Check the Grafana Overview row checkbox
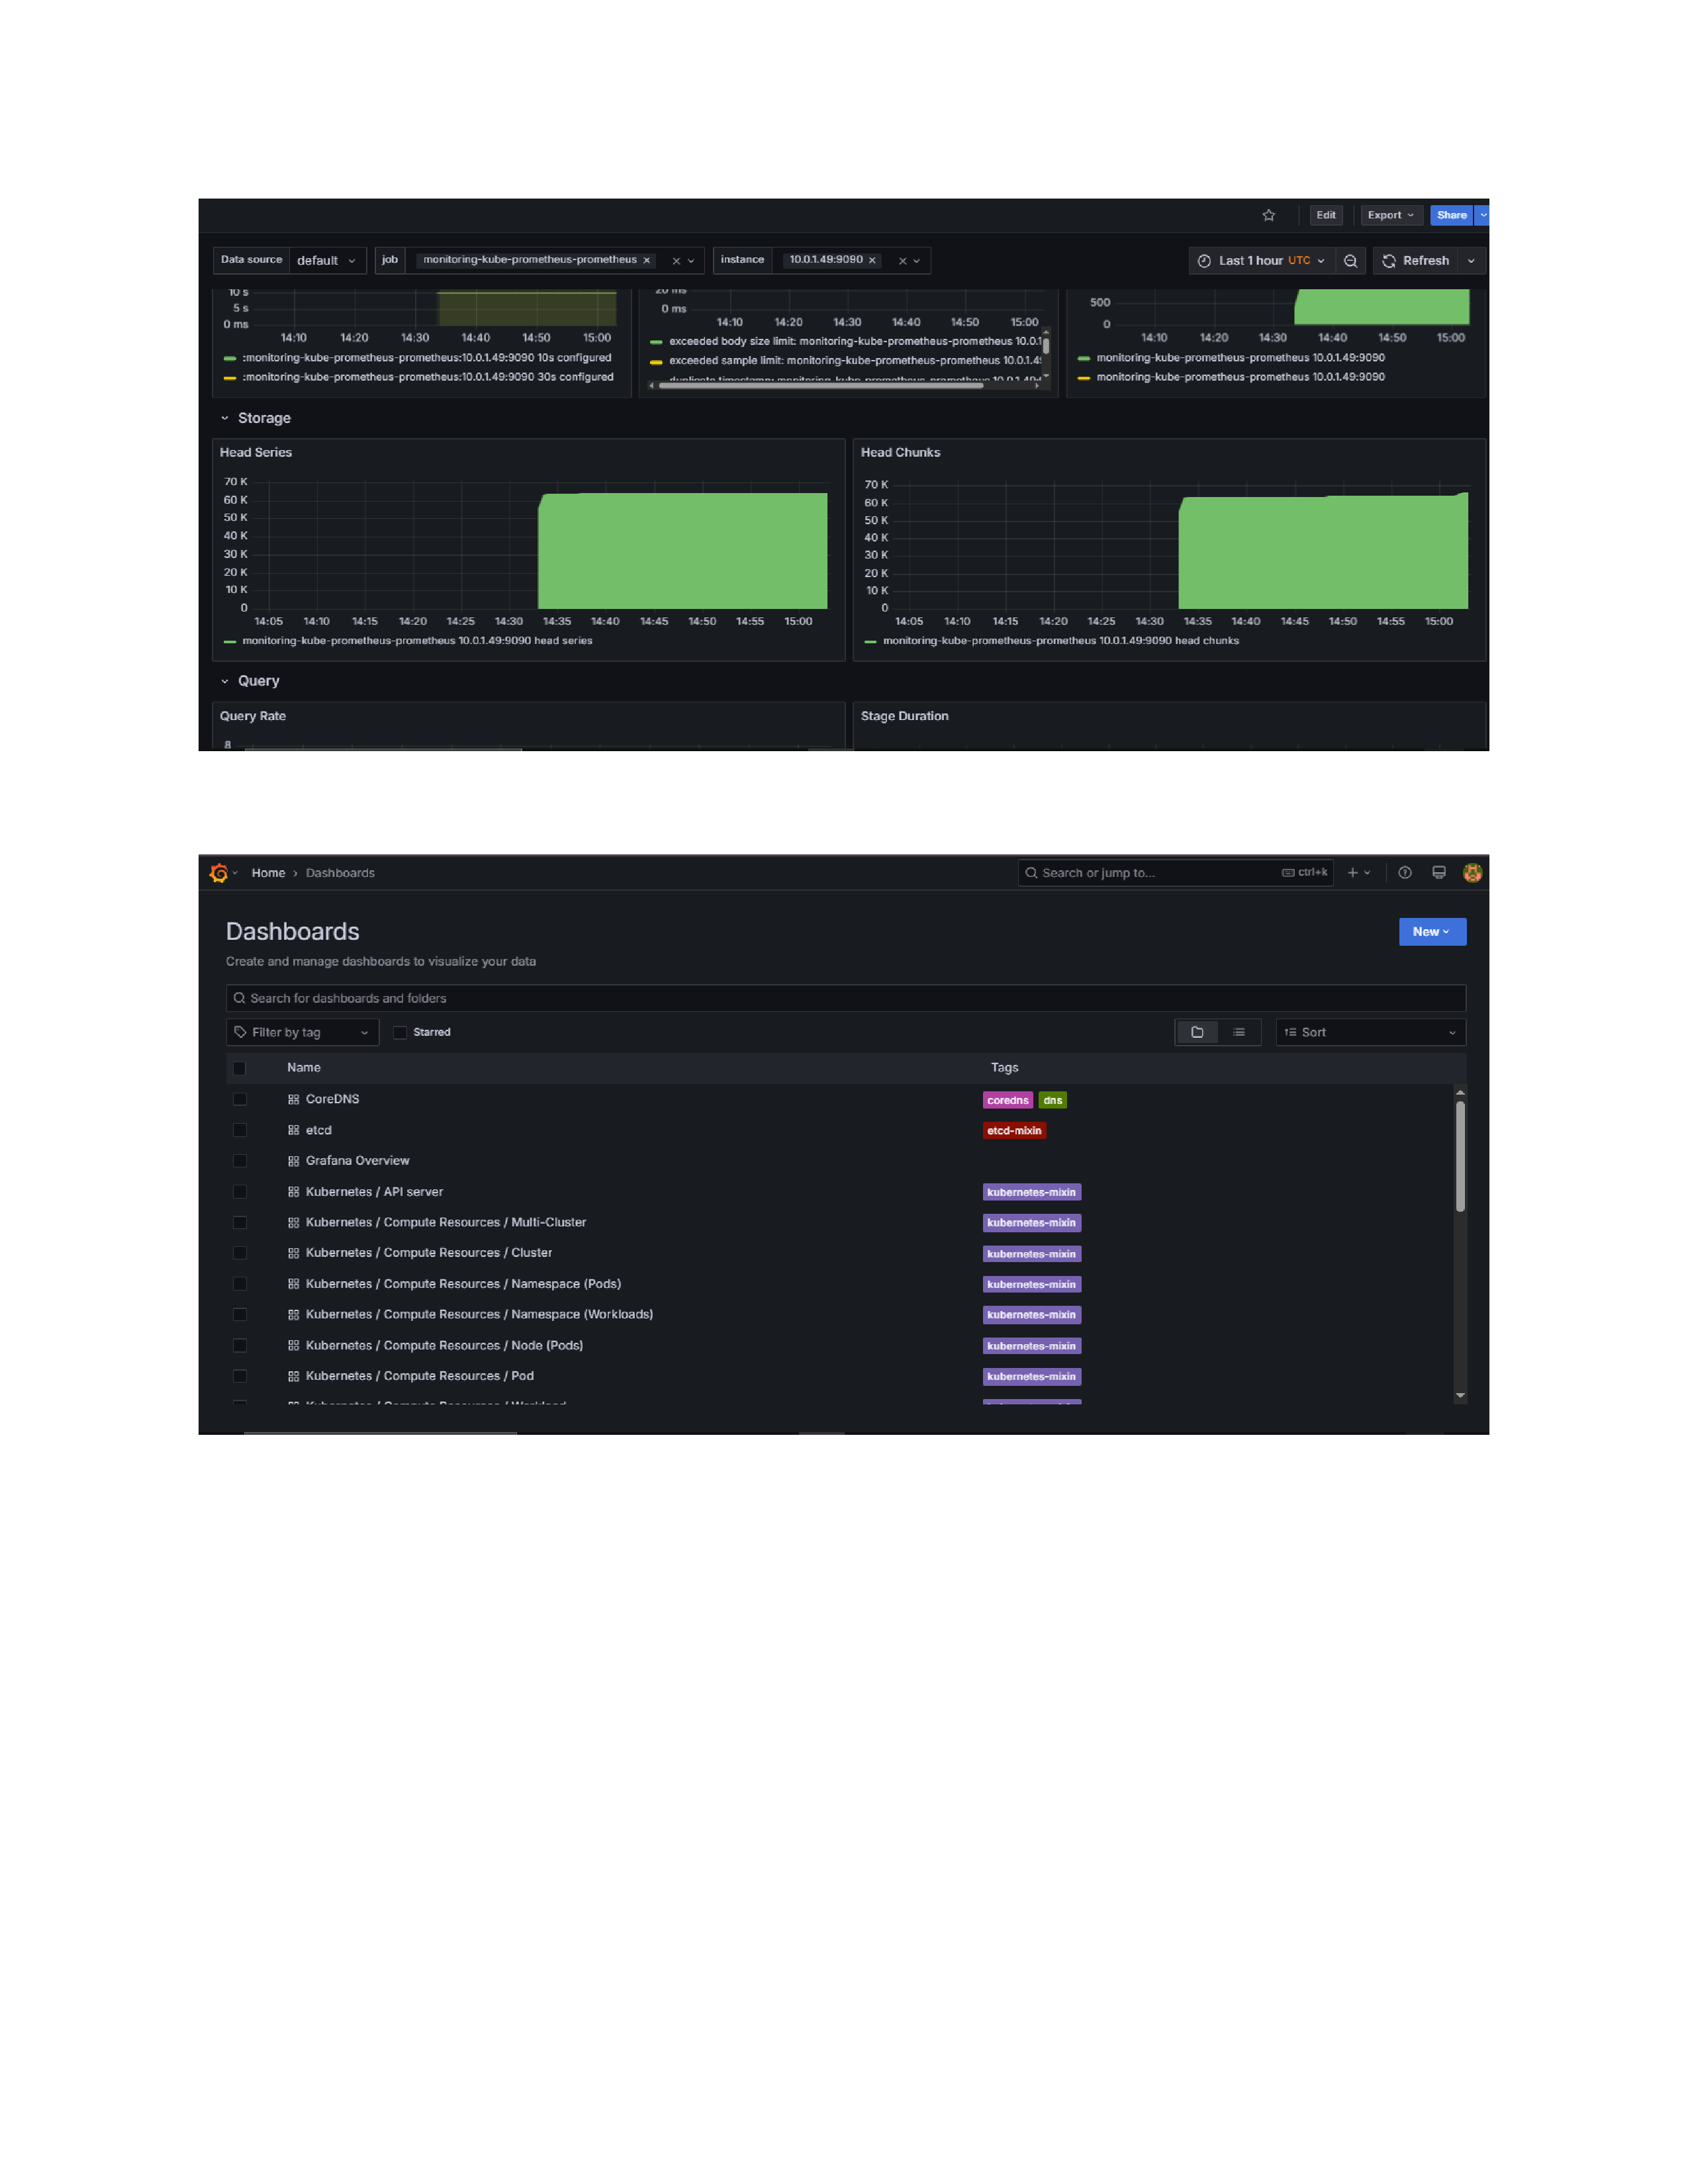 point(239,1161)
